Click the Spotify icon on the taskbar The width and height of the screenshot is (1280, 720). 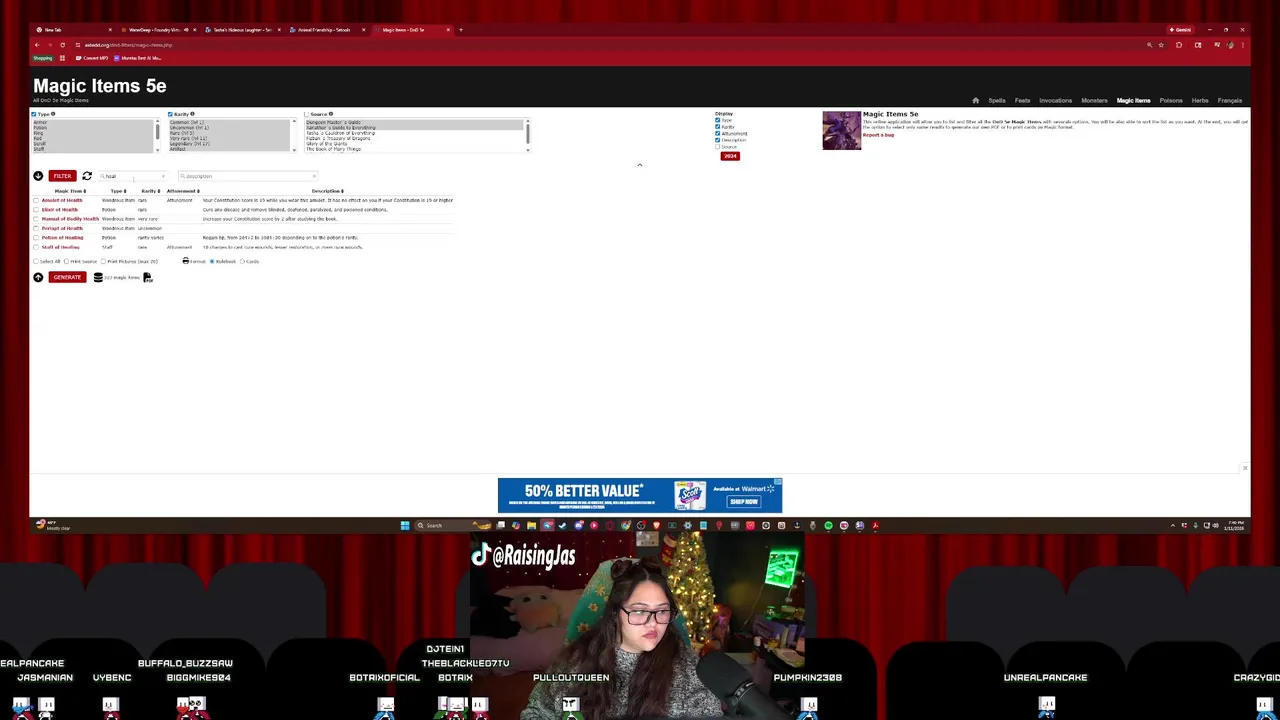[x=828, y=525]
